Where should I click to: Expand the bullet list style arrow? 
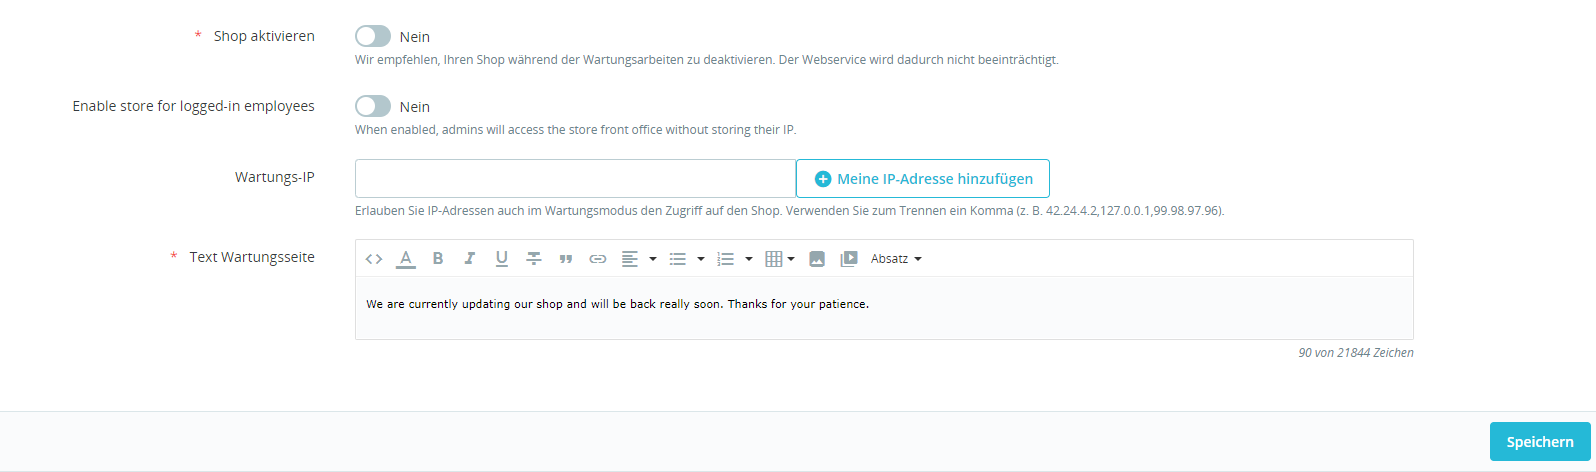701,259
